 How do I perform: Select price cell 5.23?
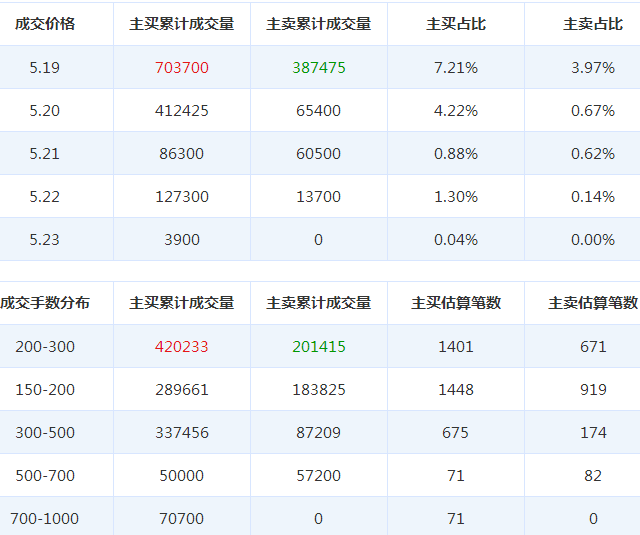coord(44,240)
